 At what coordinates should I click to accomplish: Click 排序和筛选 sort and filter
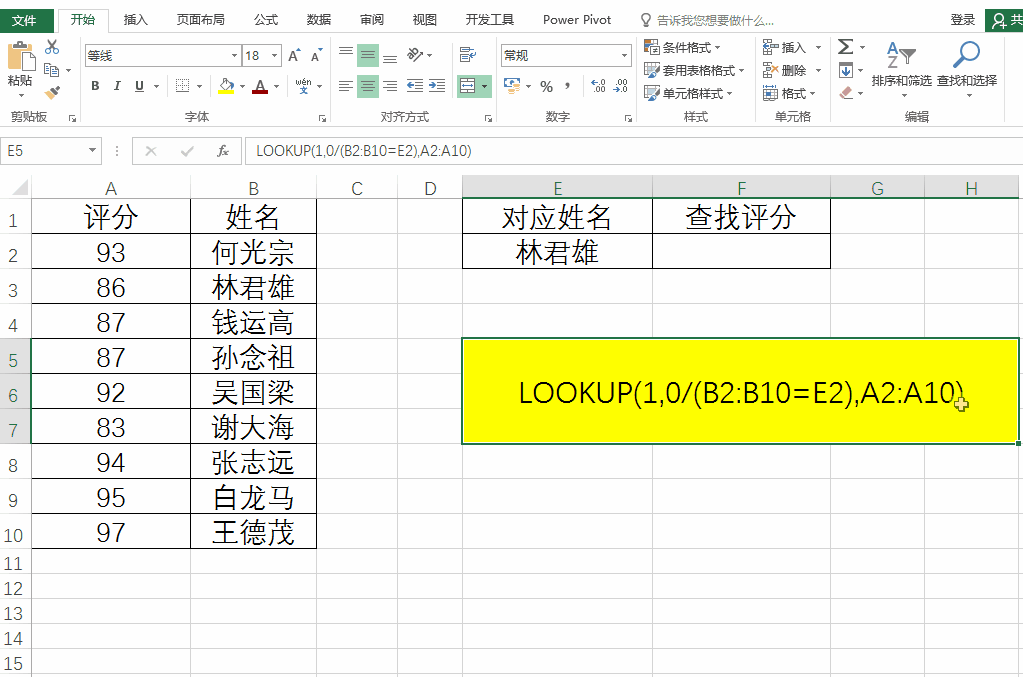coord(902,70)
